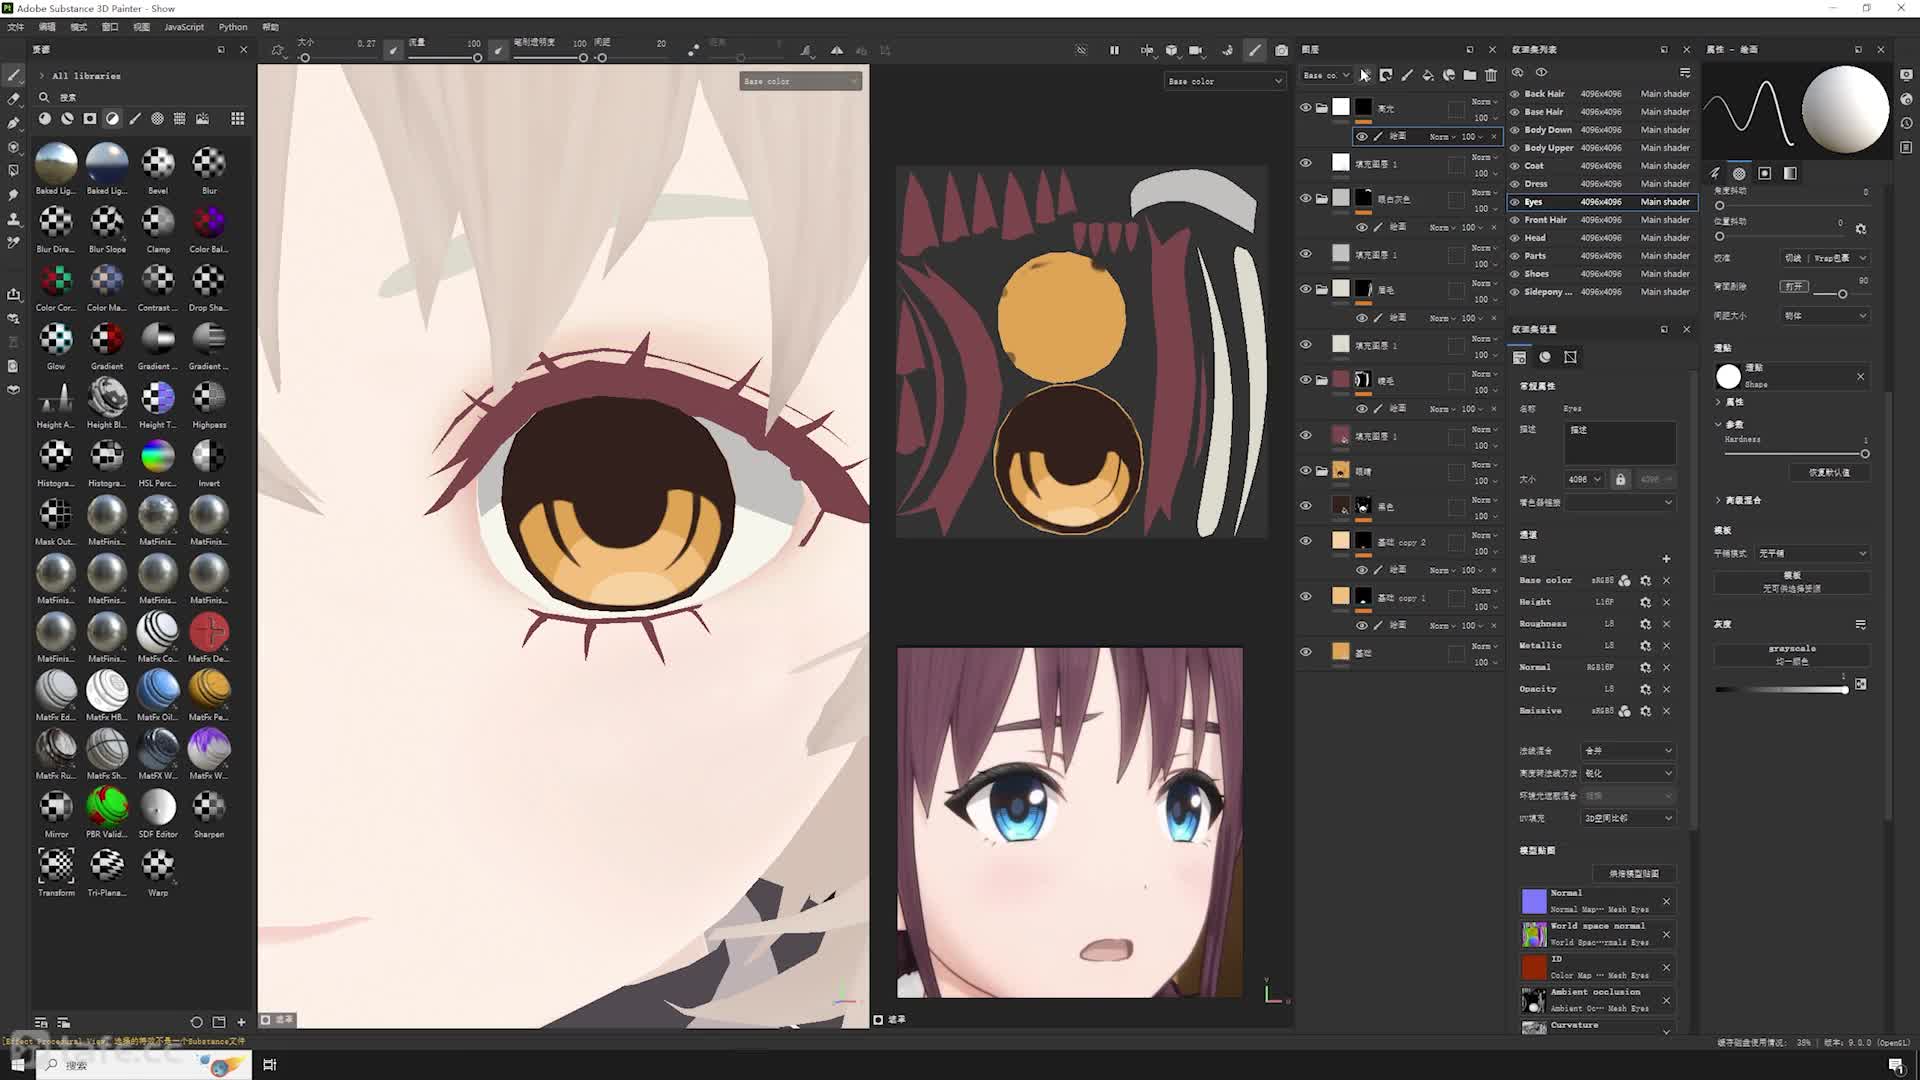Image resolution: width=1920 pixels, height=1080 pixels.
Task: Open the Base color dropdown in 2D viewport
Action: (x=1225, y=81)
